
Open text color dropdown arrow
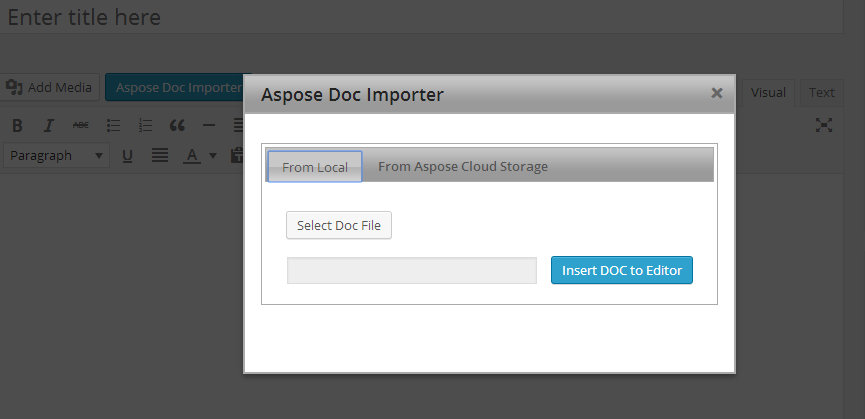(x=212, y=156)
